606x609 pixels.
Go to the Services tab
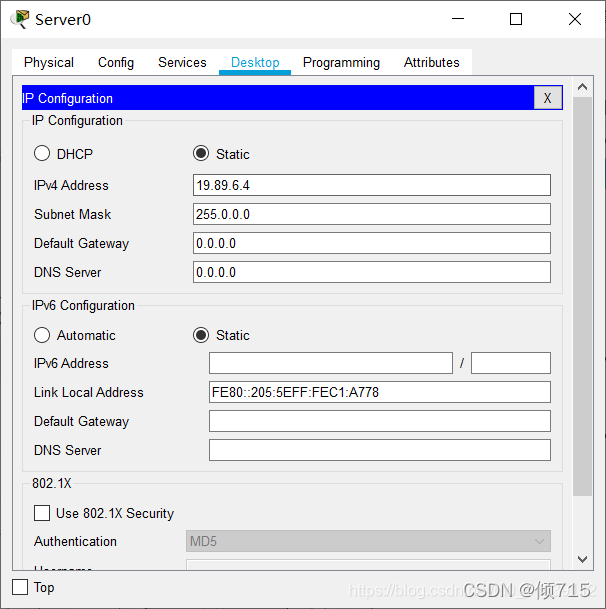pyautogui.click(x=182, y=62)
